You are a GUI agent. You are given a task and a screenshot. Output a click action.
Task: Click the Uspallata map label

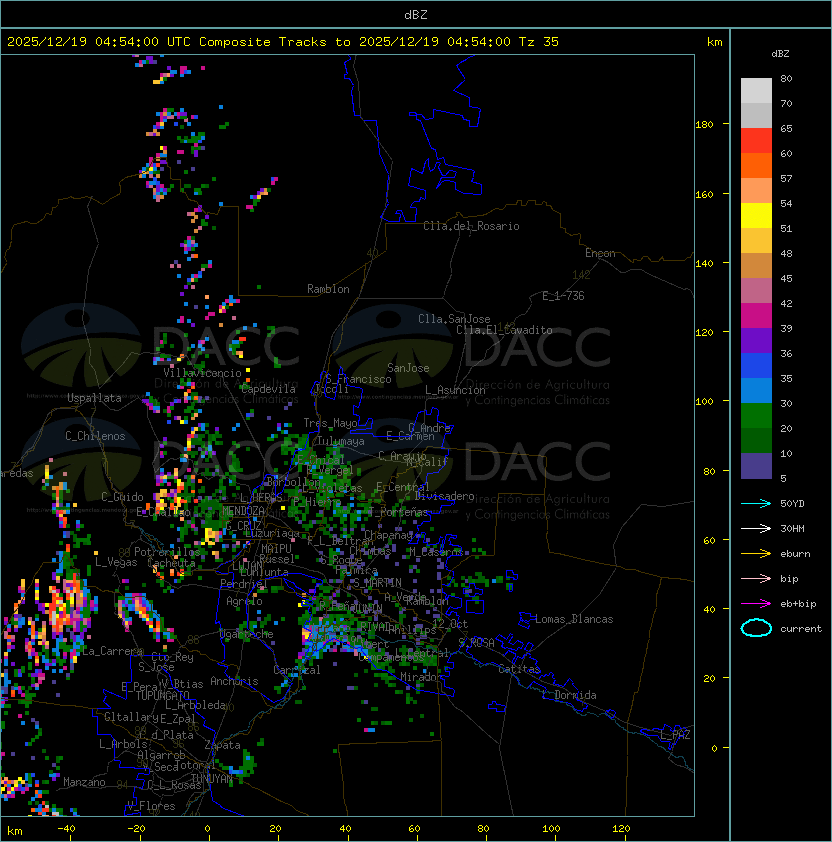[94, 398]
